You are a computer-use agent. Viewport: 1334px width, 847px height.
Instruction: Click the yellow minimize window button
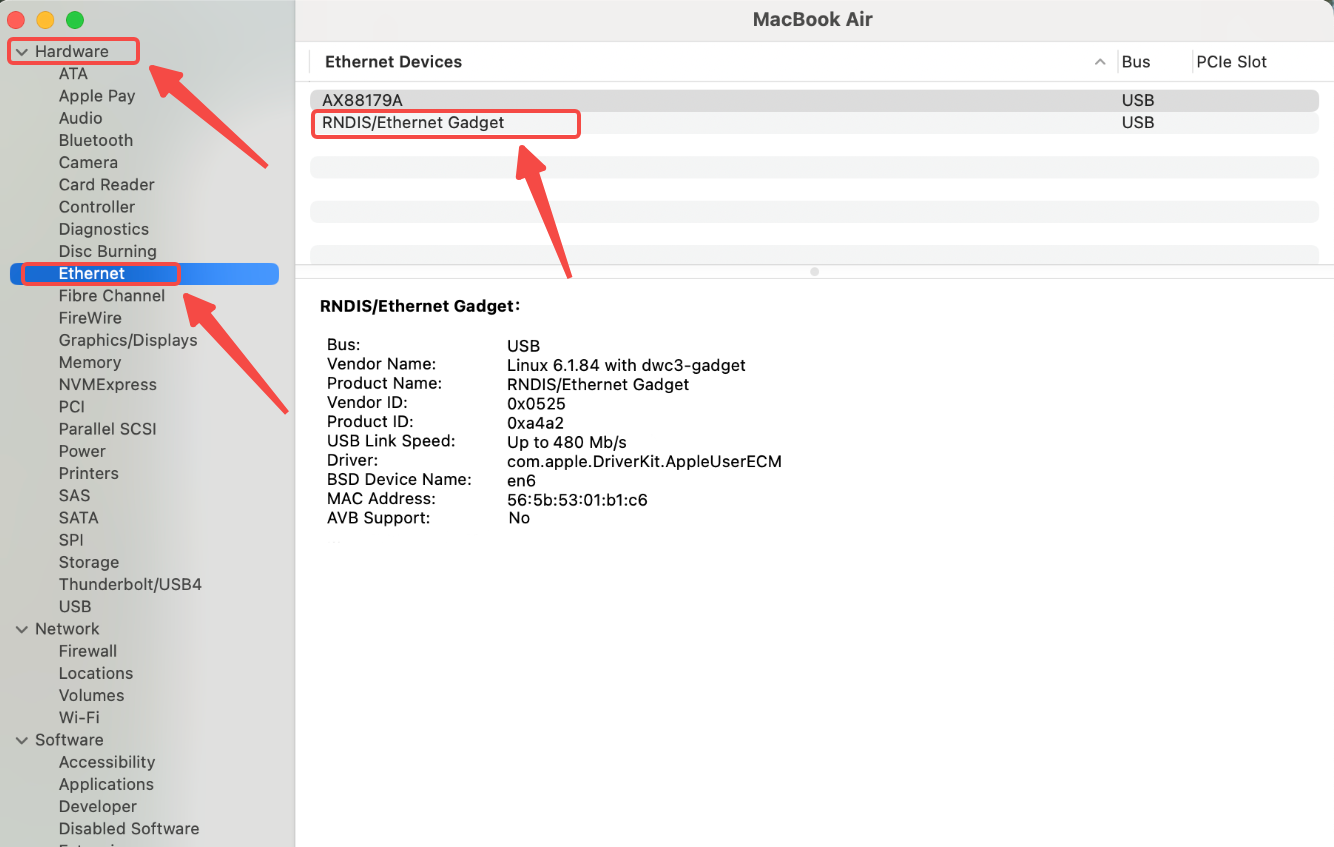point(45,20)
